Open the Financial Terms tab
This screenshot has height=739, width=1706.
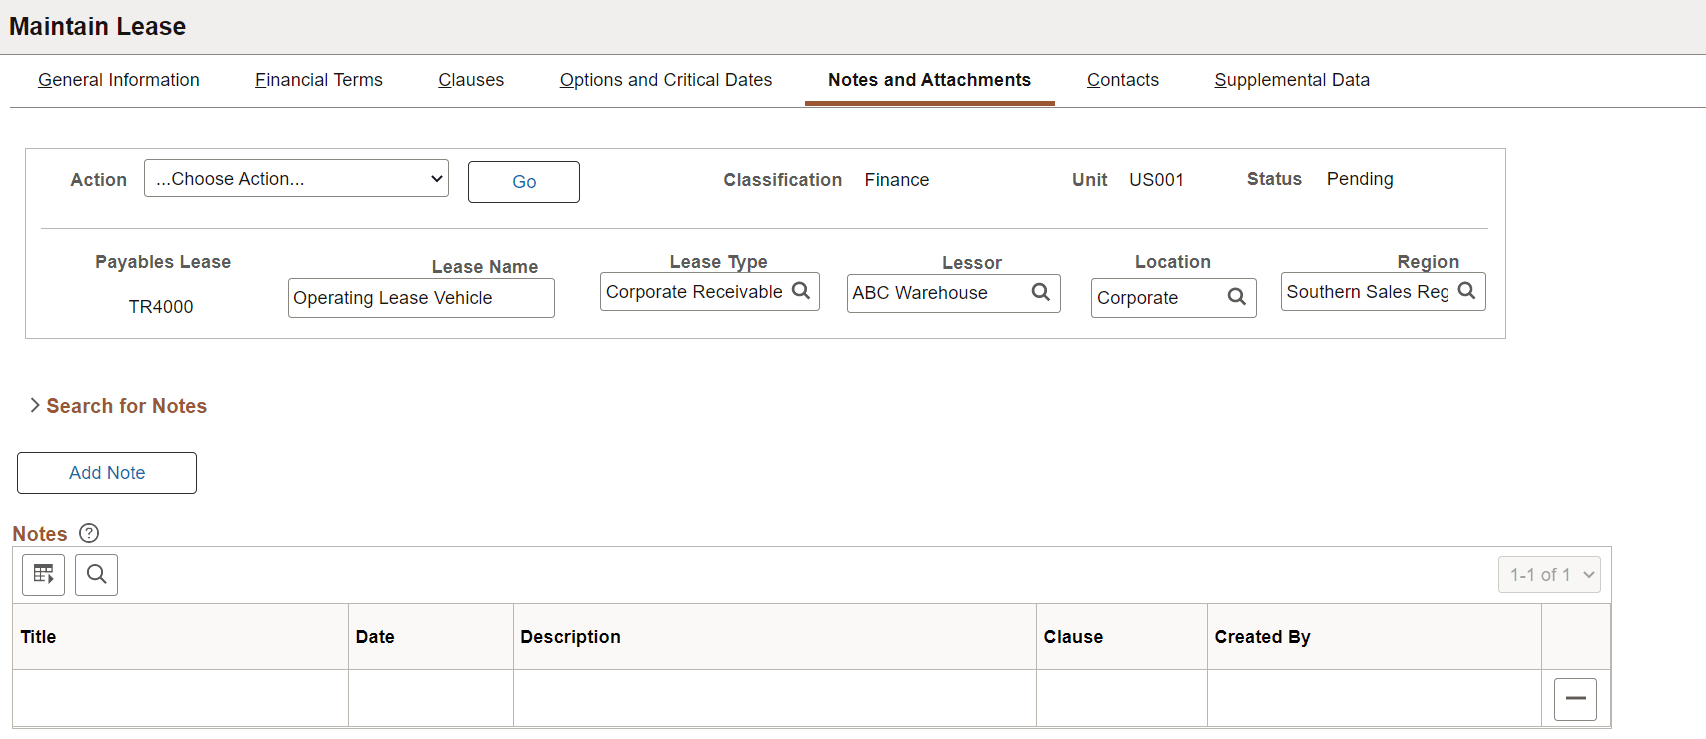pos(319,80)
